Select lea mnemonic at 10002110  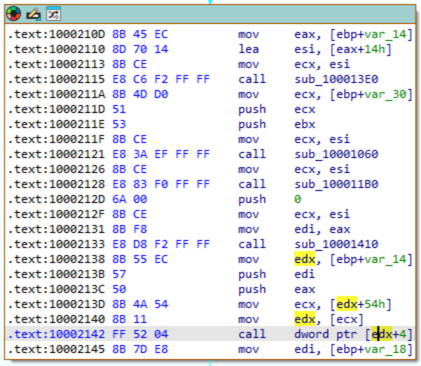pyautogui.click(x=248, y=49)
